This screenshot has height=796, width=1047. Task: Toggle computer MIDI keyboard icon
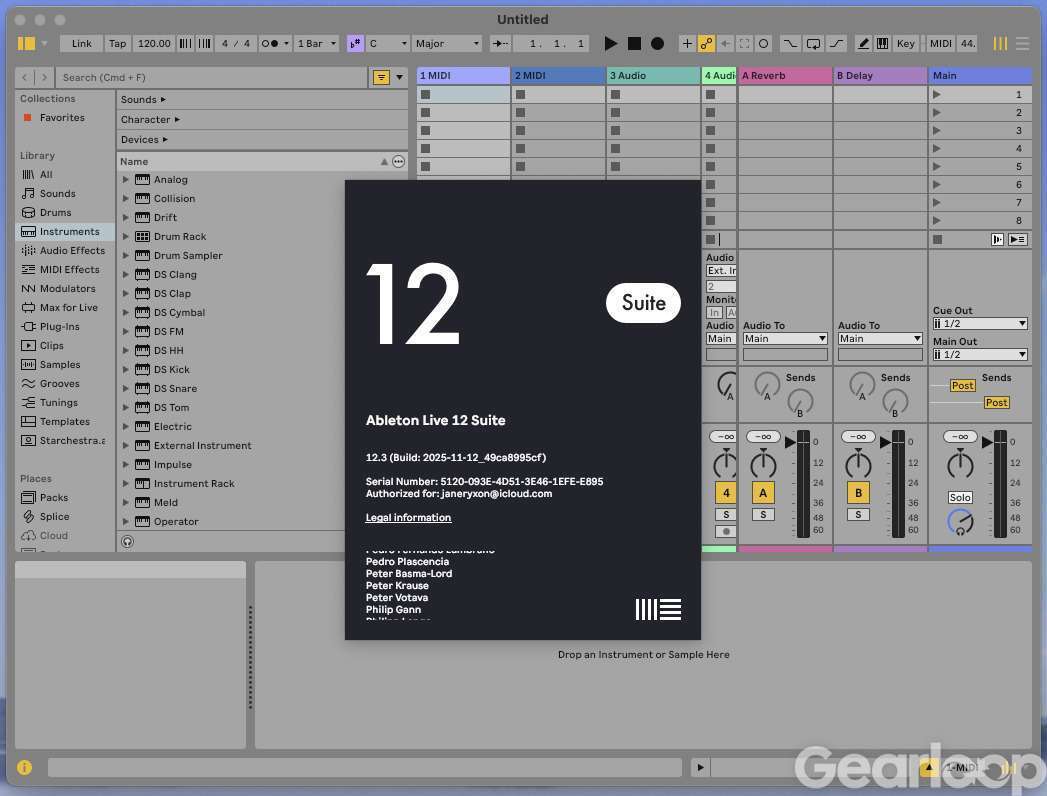(882, 44)
